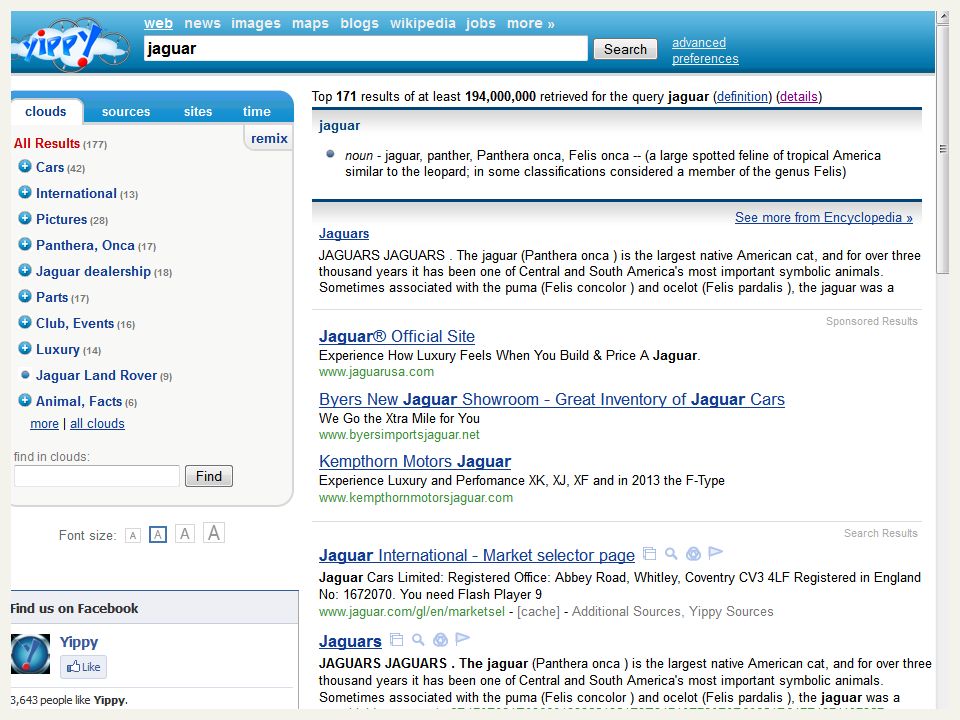
Task: Click preview magnifier icon beside Jaguar International result
Action: pos(671,554)
